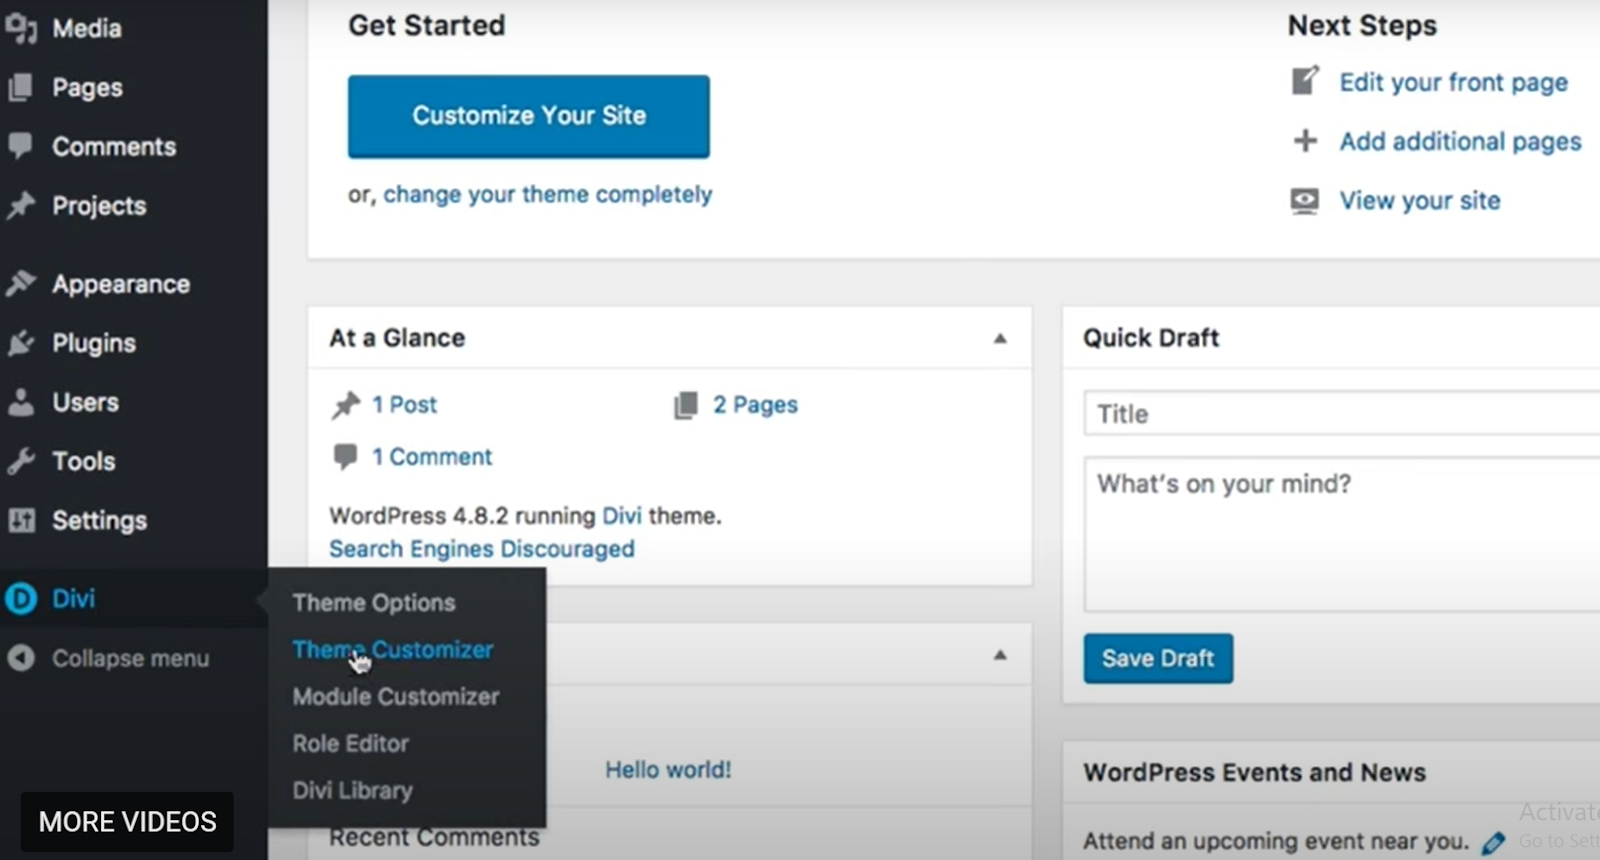The width and height of the screenshot is (1600, 860).
Task: Open Role Editor from Divi submenu
Action: 351,744
